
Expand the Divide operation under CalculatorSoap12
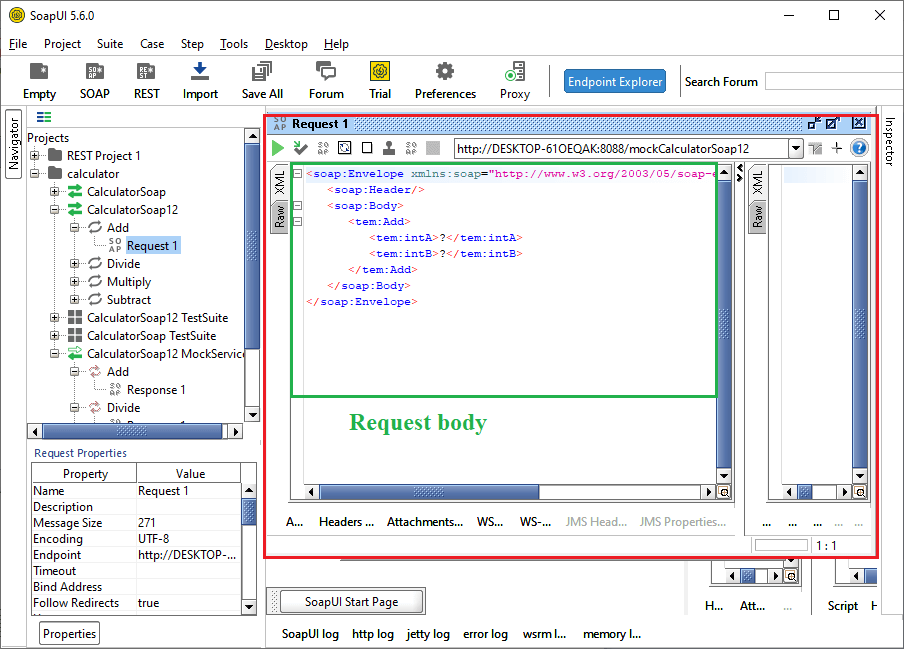(75, 264)
